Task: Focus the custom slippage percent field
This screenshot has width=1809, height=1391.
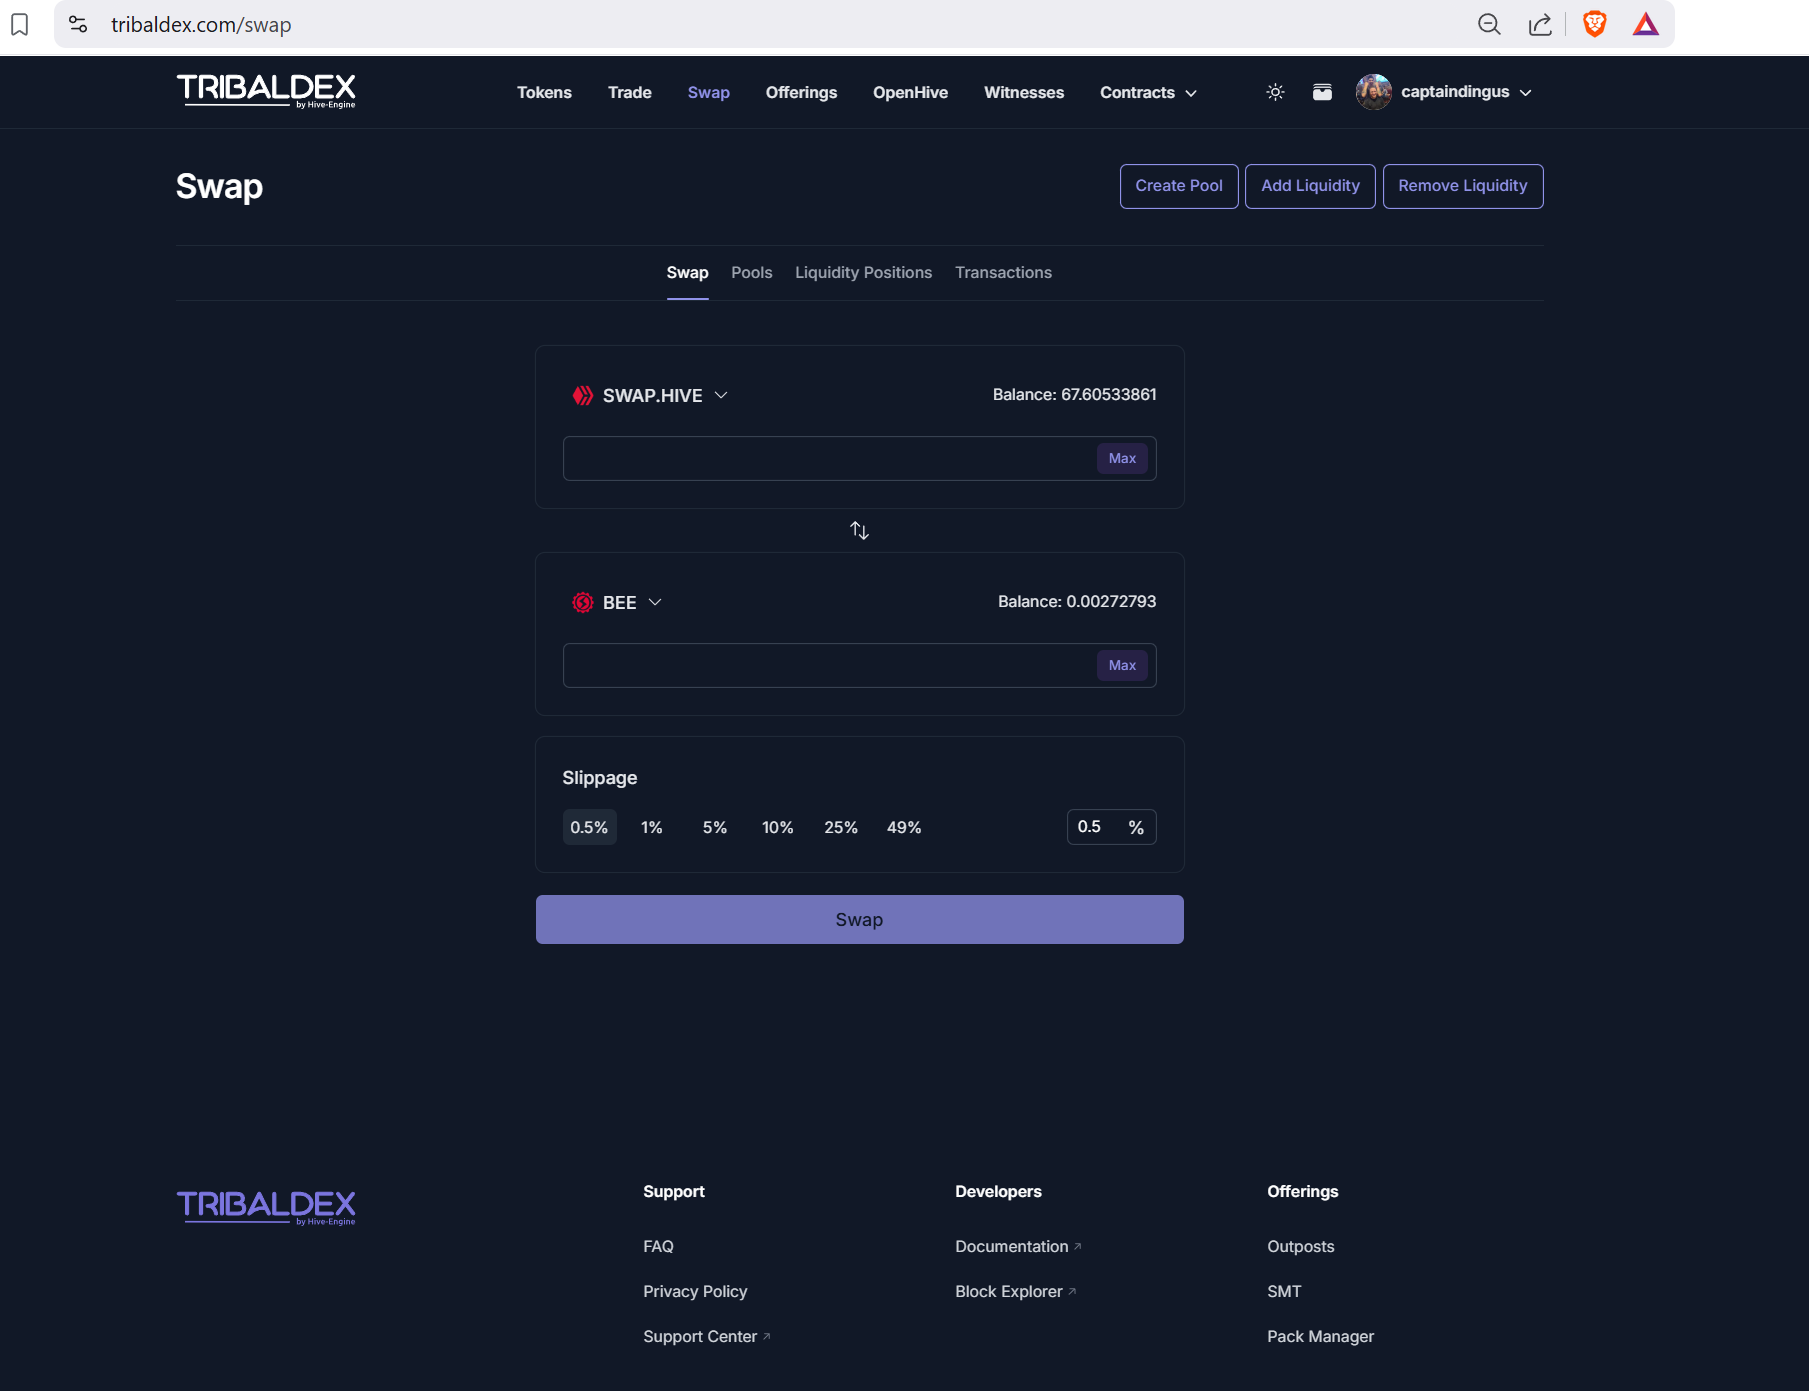Action: (1111, 827)
